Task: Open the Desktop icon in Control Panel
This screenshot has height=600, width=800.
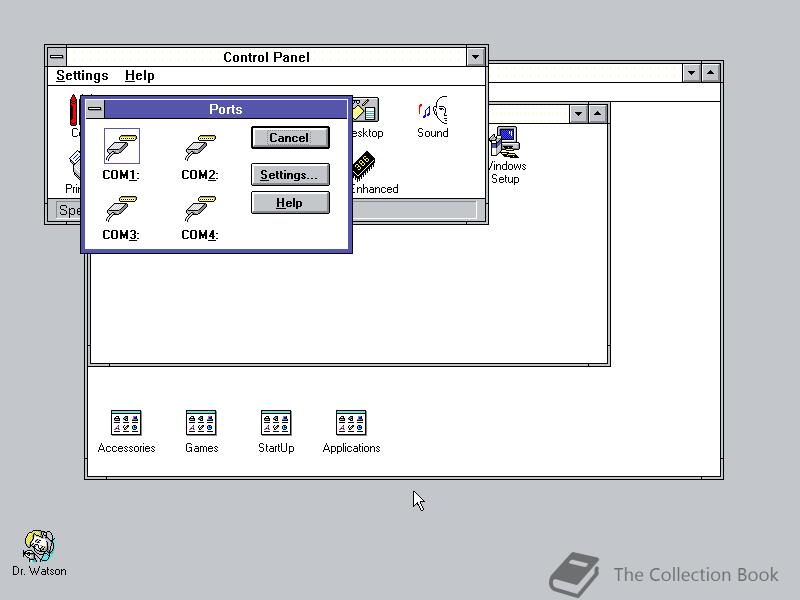Action: click(366, 110)
